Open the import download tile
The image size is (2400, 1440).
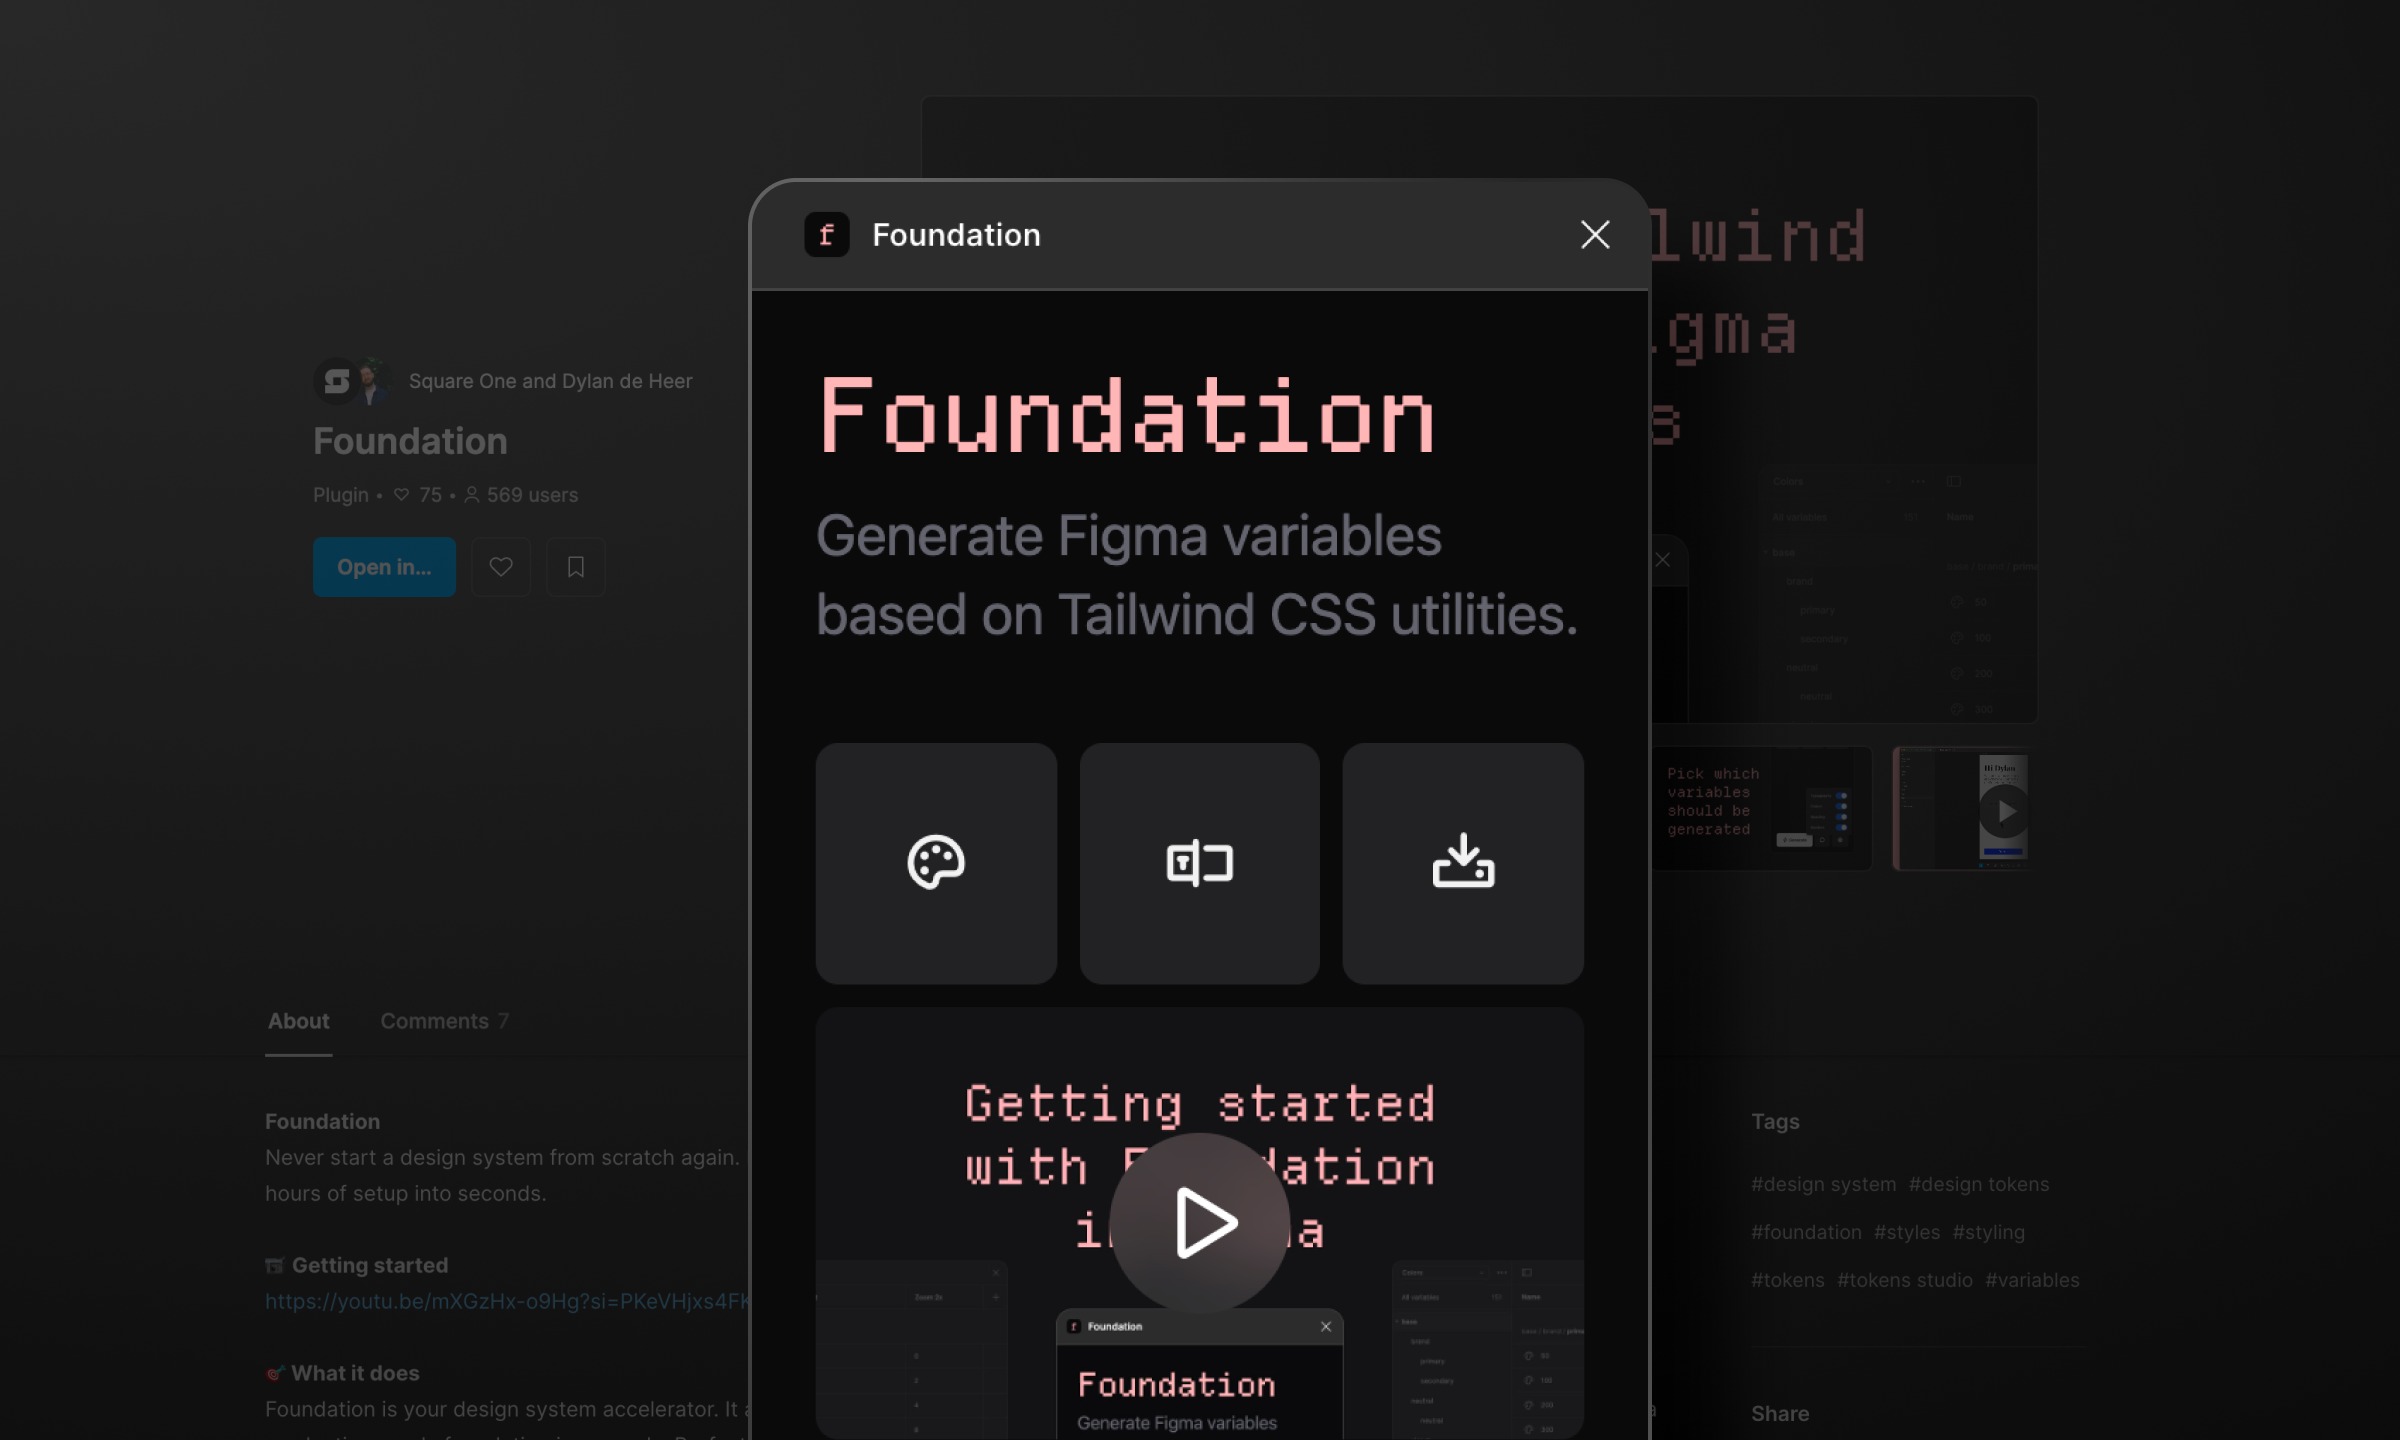[x=1463, y=863]
